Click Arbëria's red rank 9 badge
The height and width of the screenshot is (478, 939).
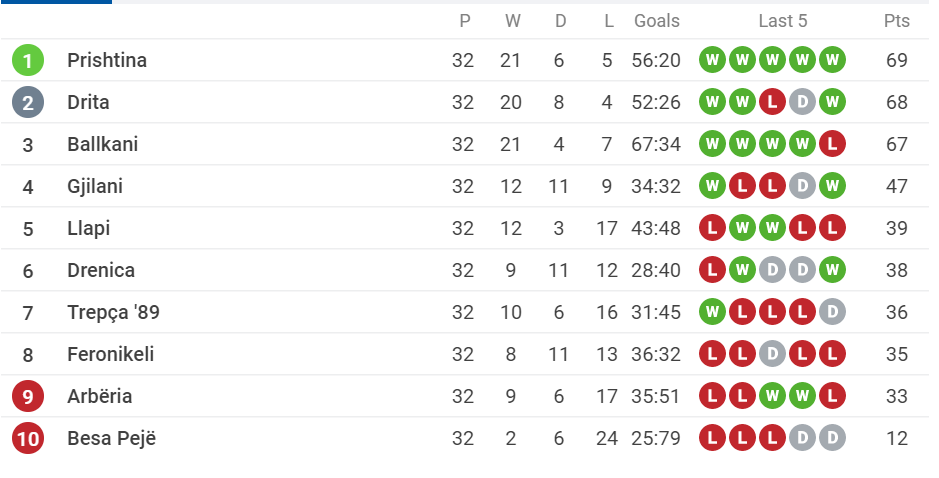pyautogui.click(x=28, y=396)
